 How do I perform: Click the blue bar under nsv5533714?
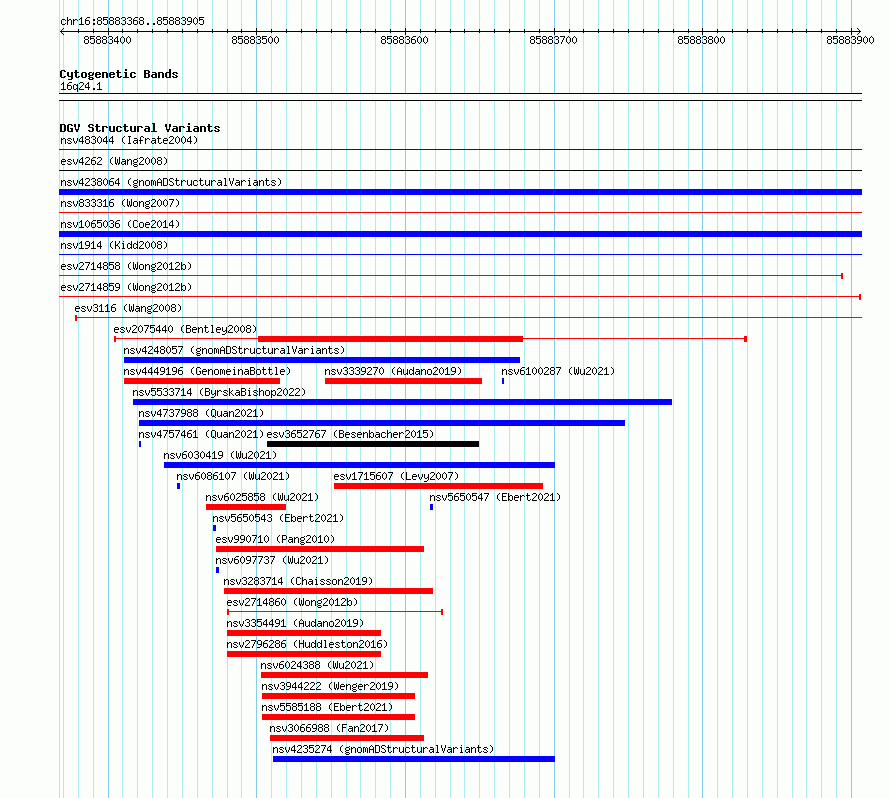pos(402,402)
